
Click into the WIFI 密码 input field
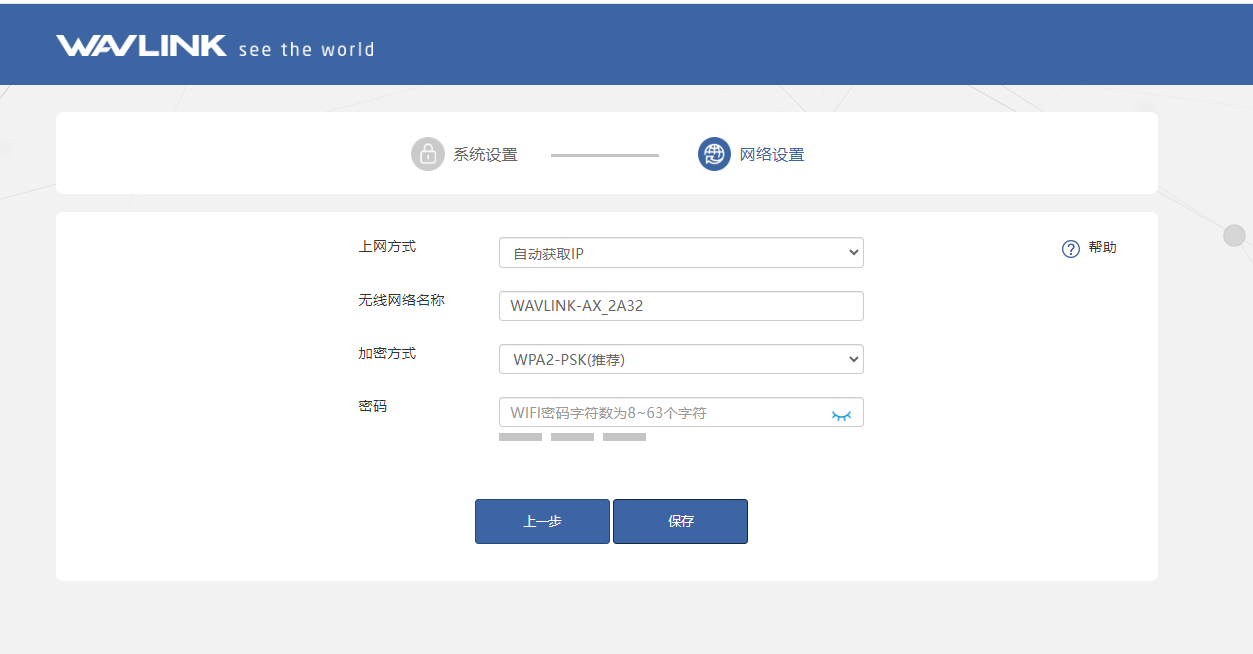coord(660,413)
